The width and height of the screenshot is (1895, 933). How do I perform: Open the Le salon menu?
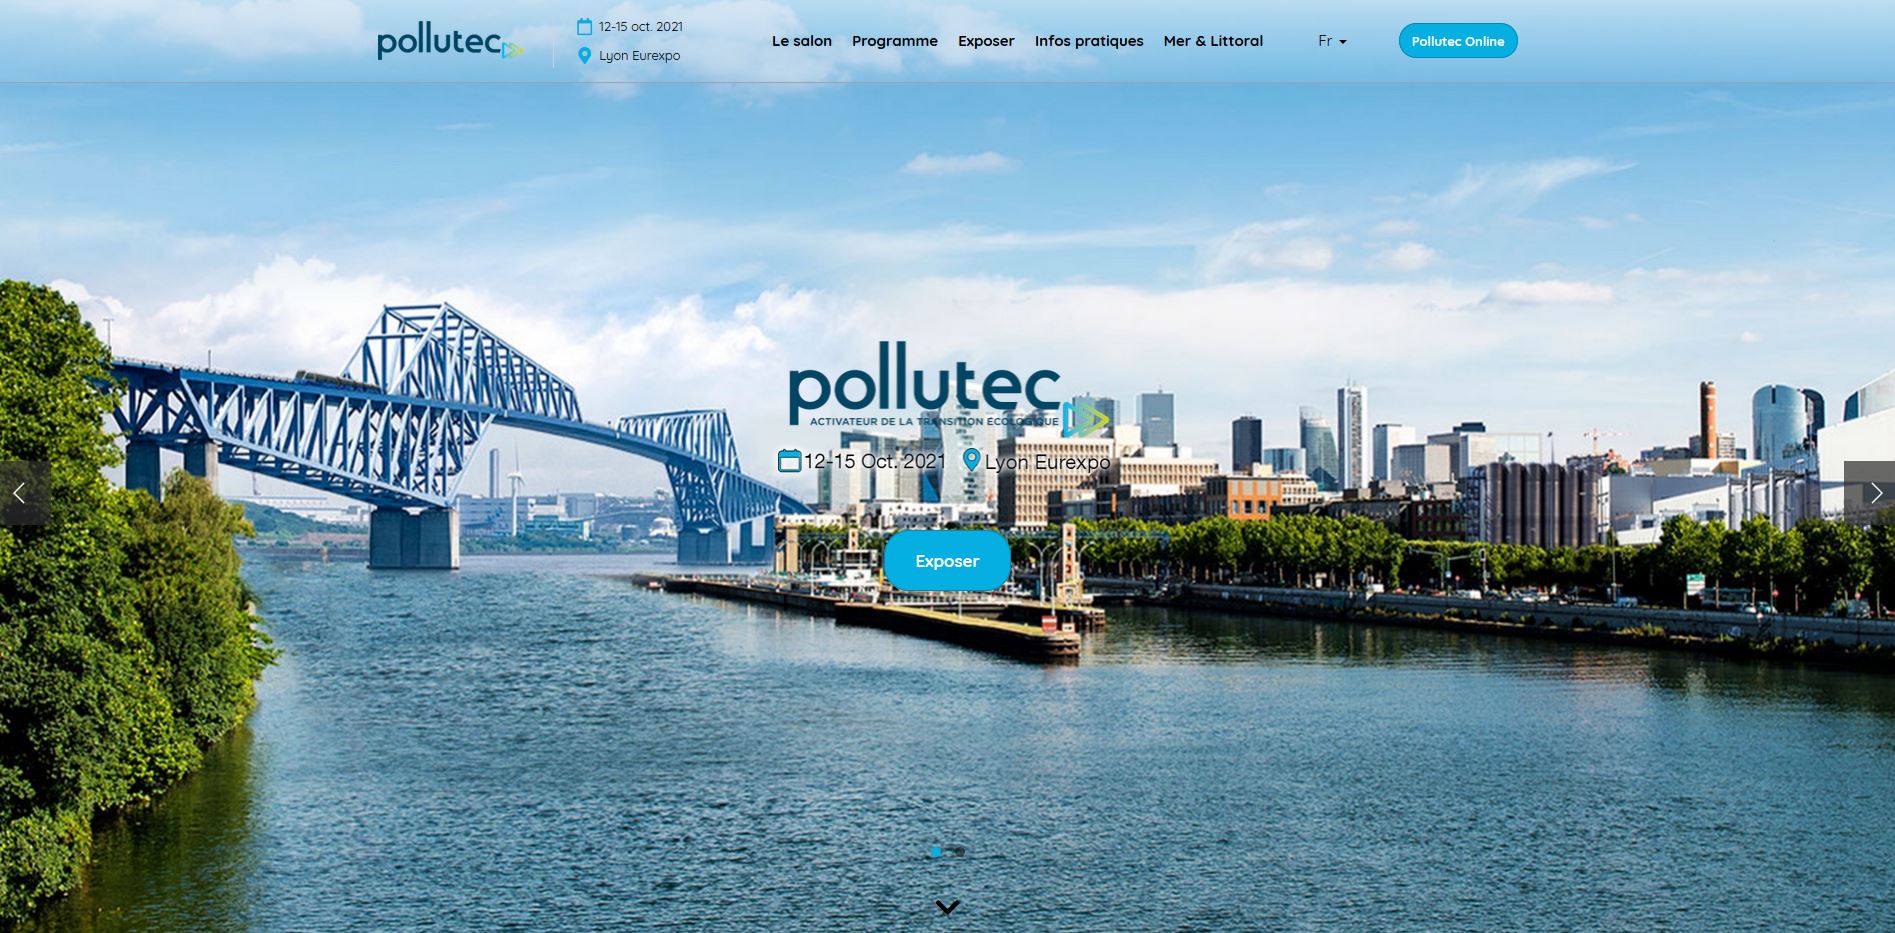(x=801, y=41)
